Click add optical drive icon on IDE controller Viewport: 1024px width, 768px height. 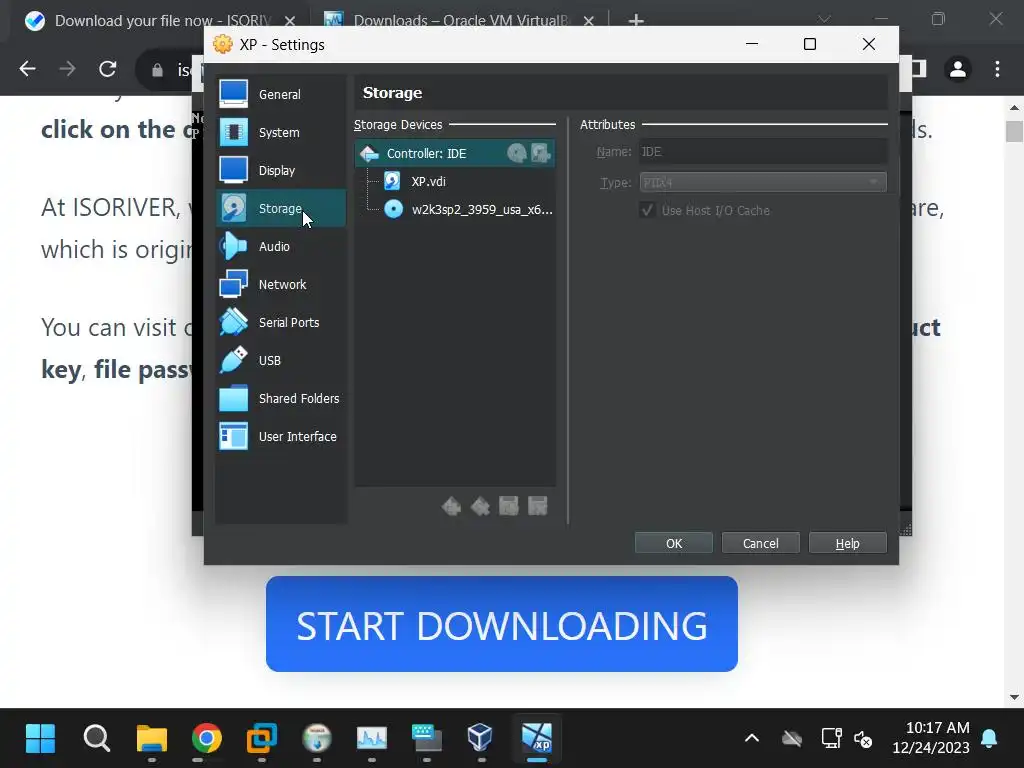tap(517, 153)
